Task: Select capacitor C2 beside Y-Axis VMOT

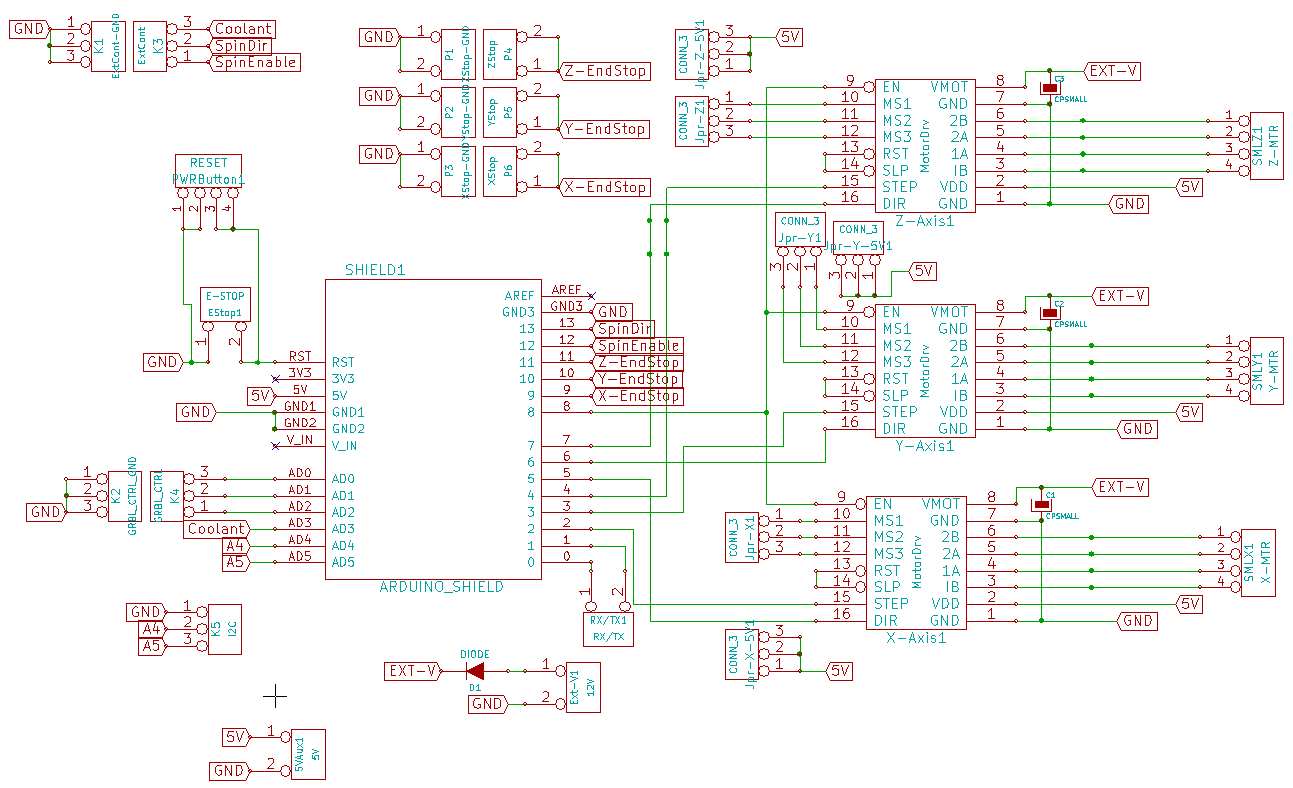Action: click(x=1048, y=313)
